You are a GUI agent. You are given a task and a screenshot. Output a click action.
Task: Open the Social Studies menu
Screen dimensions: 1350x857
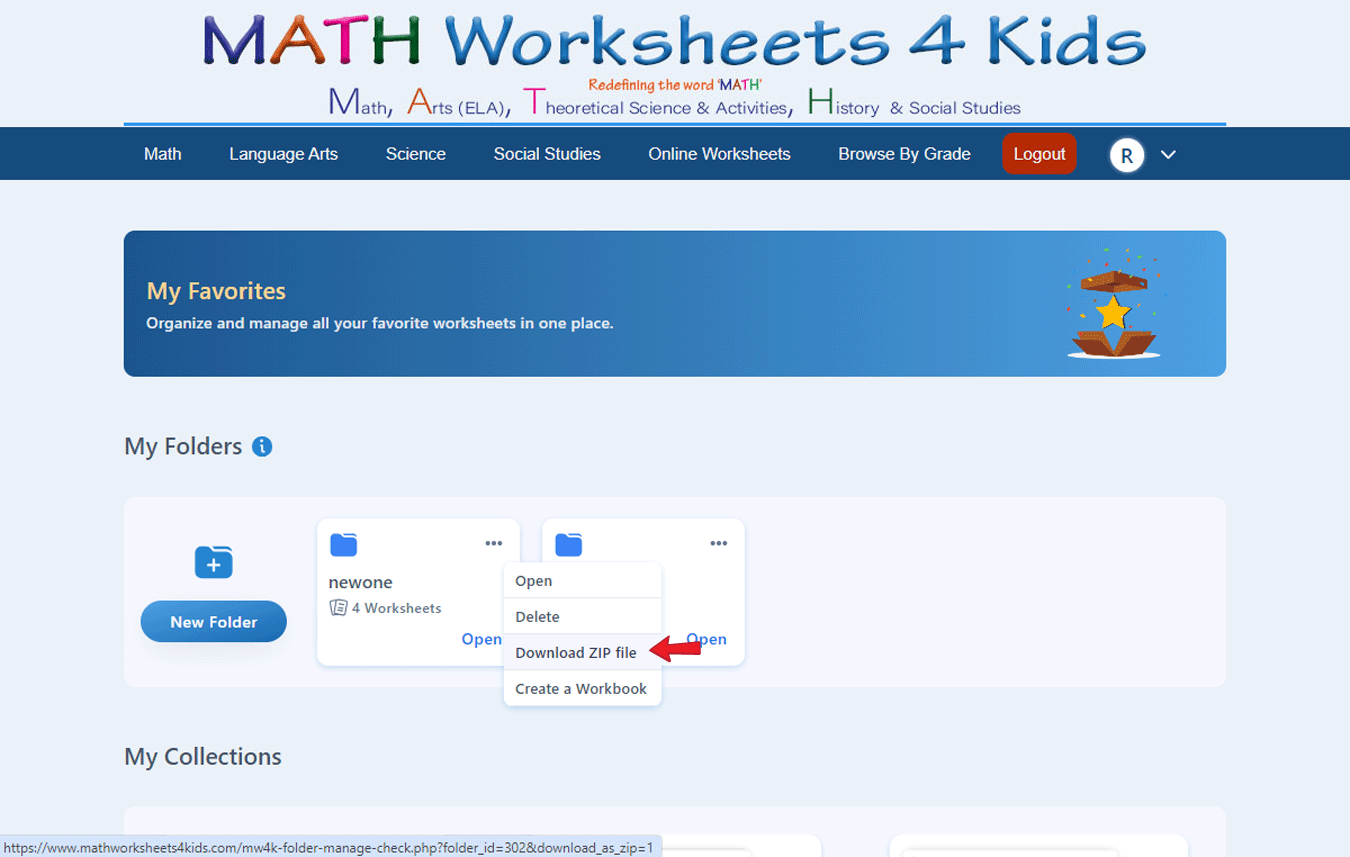click(x=547, y=154)
